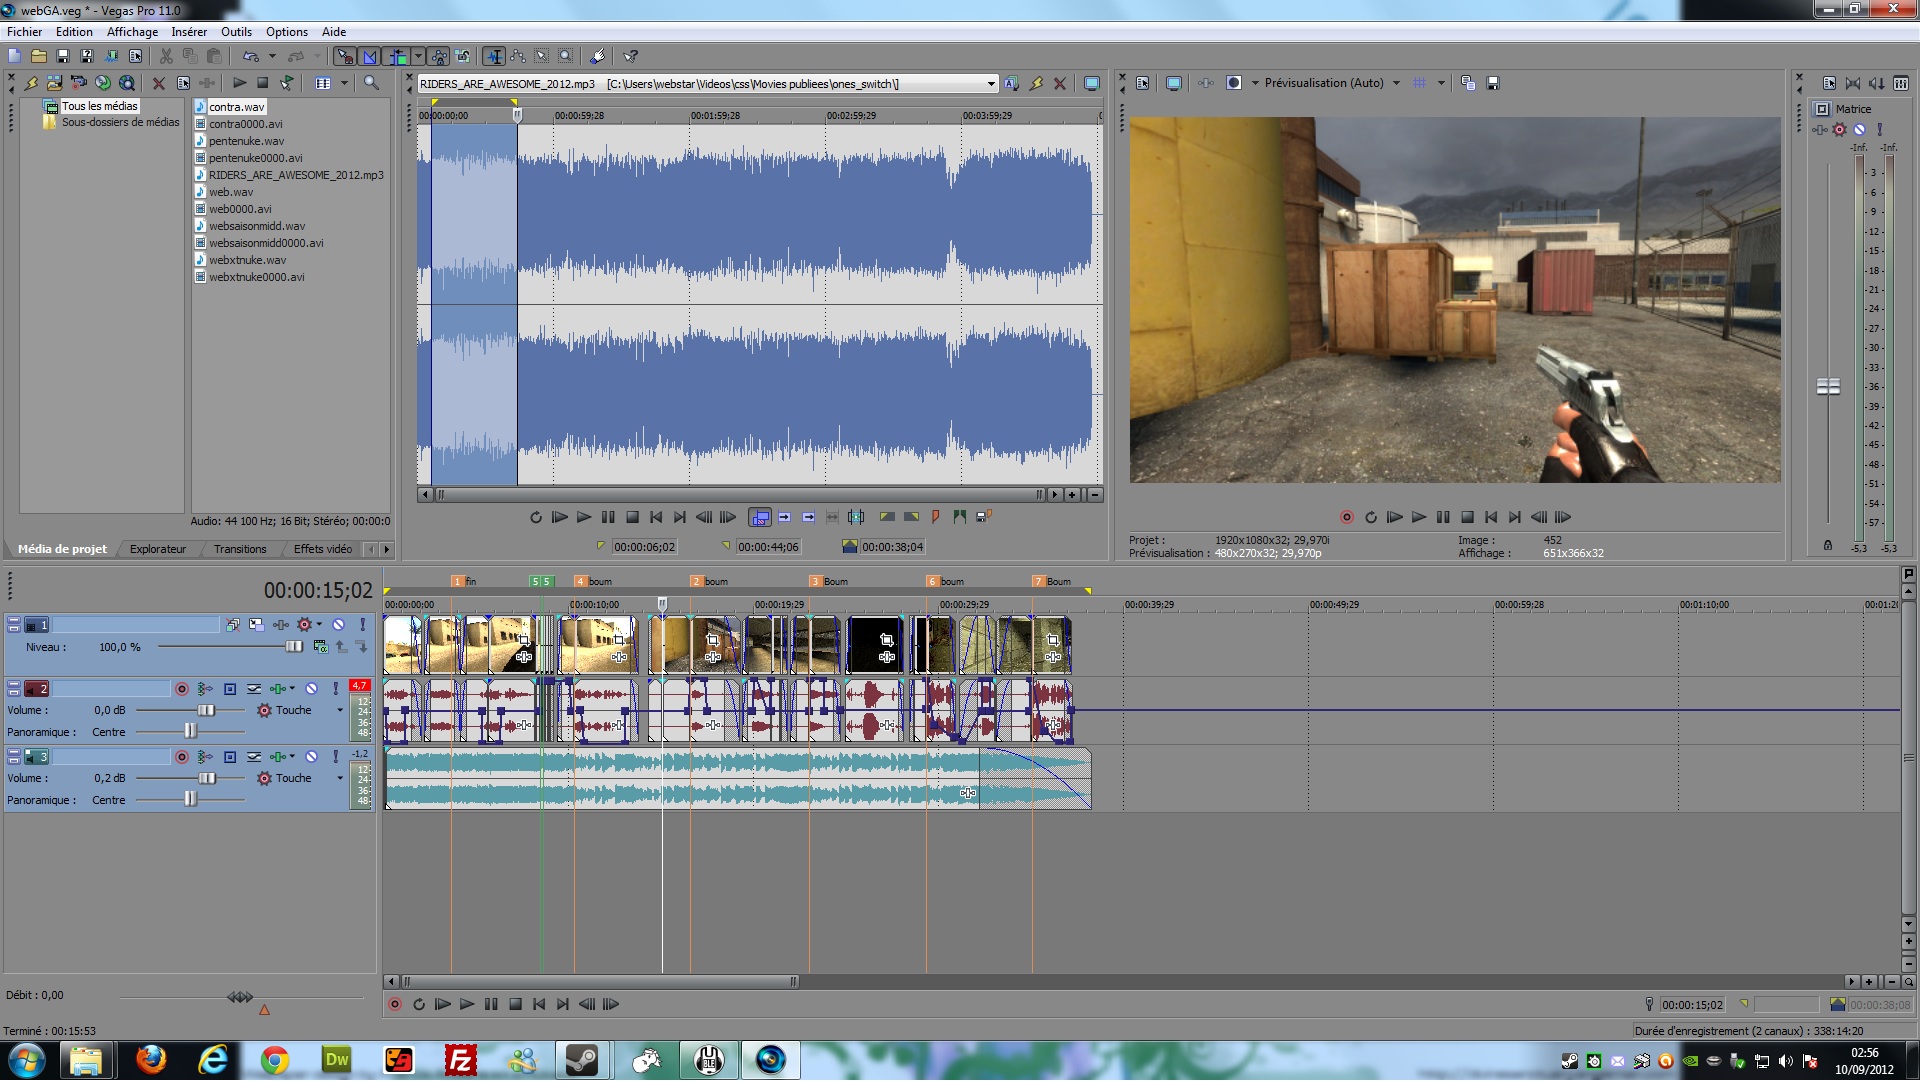
Task: Select the 'Tous les médias' bin
Action: click(x=99, y=106)
